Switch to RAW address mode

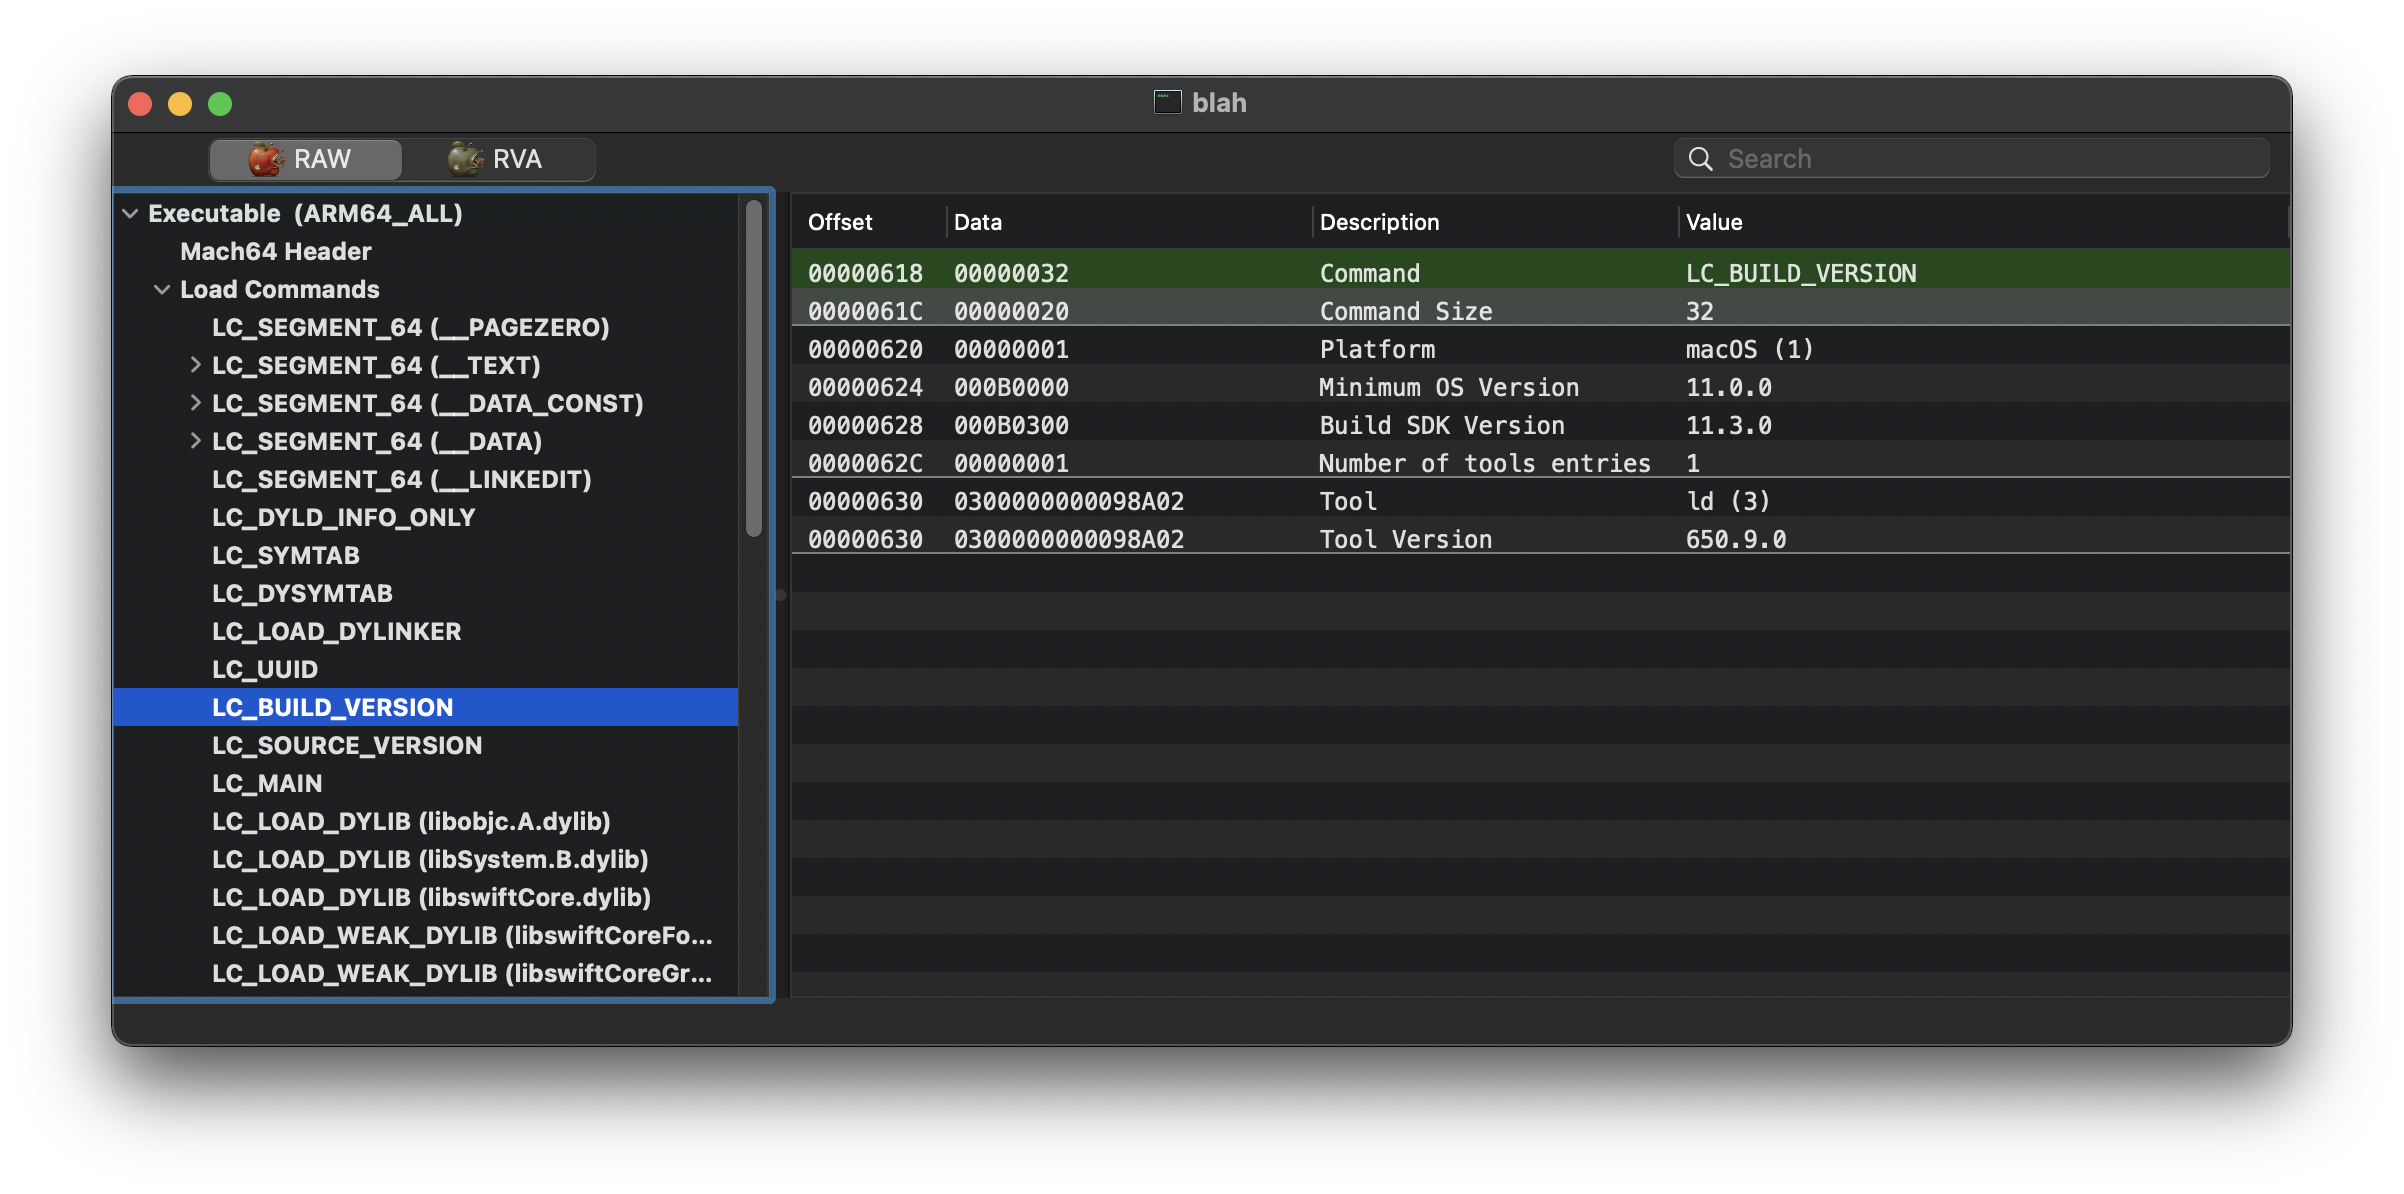(306, 159)
